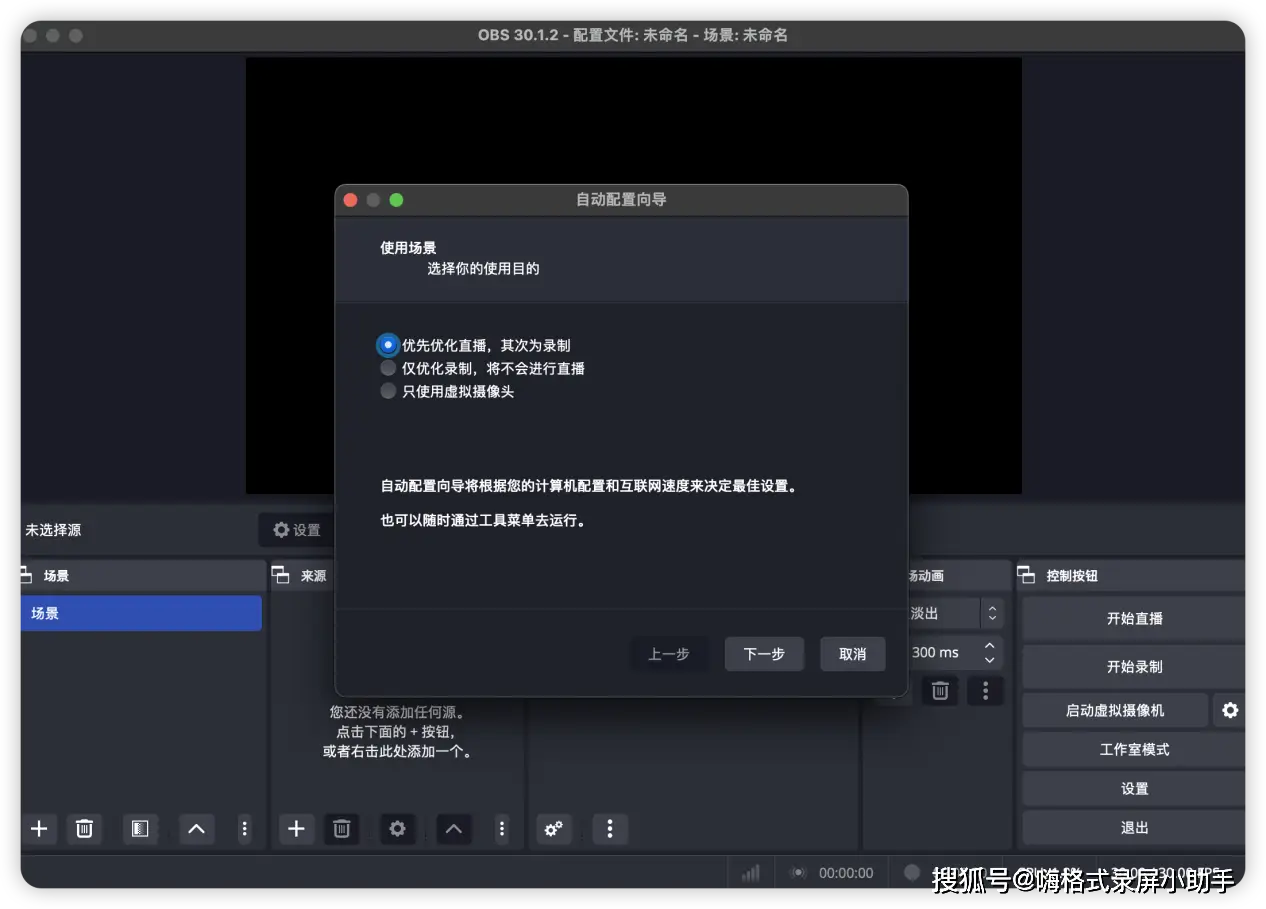This screenshot has height=909, width=1266.
Task: Add a new source with the plus icon
Action: pos(296,828)
